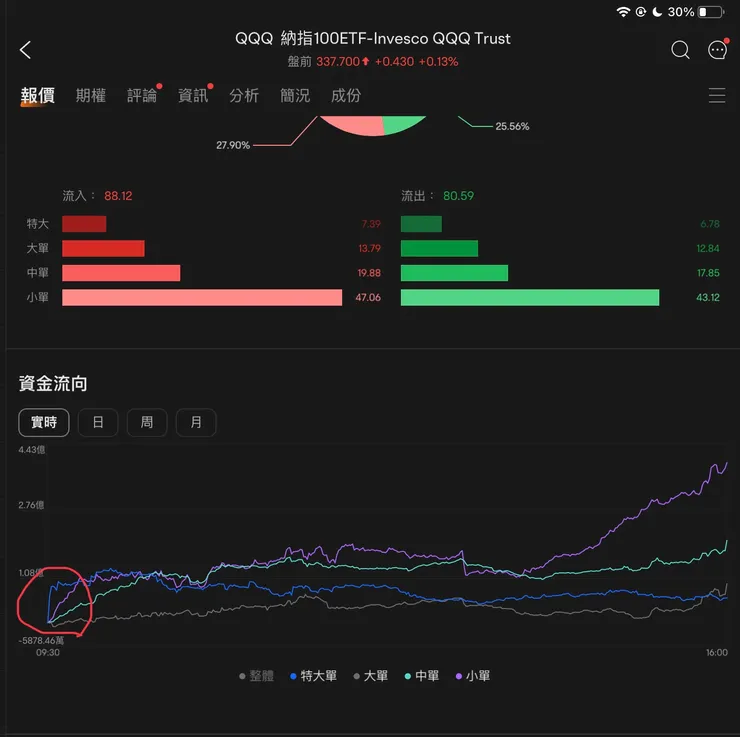Click the purple 小單 line peak
This screenshot has width=740, height=737.
pos(726,464)
